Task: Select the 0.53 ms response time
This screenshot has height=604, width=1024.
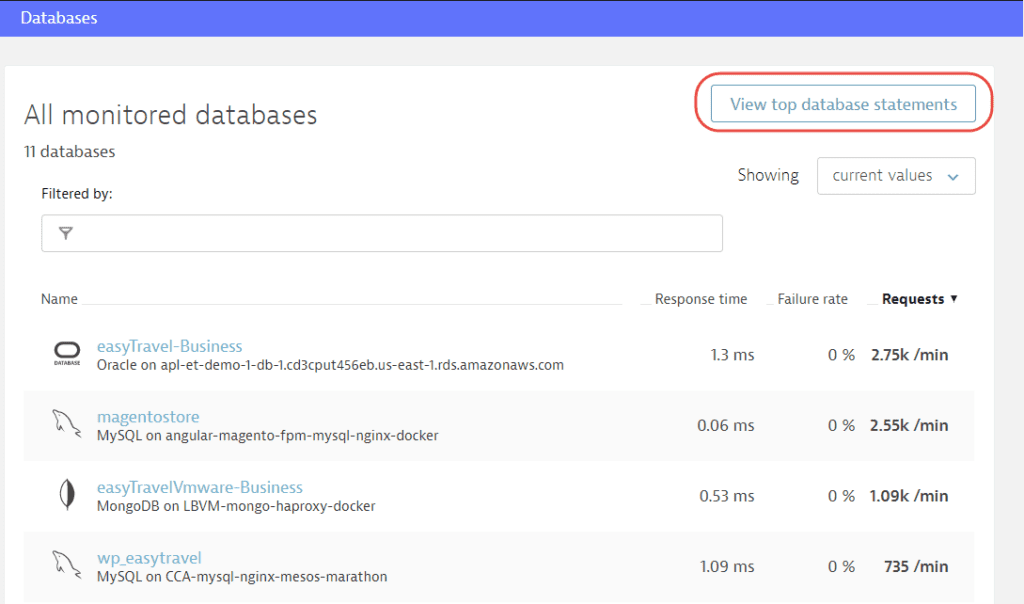Action: point(727,496)
